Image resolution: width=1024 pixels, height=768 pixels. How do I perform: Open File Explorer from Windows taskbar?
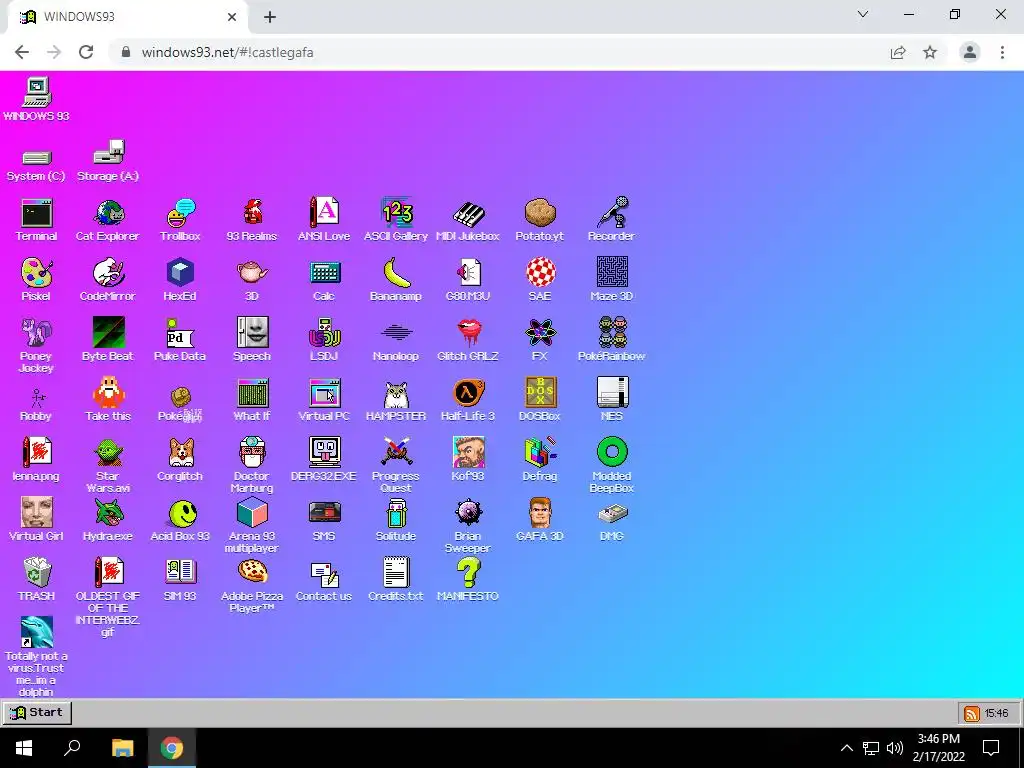[122, 748]
